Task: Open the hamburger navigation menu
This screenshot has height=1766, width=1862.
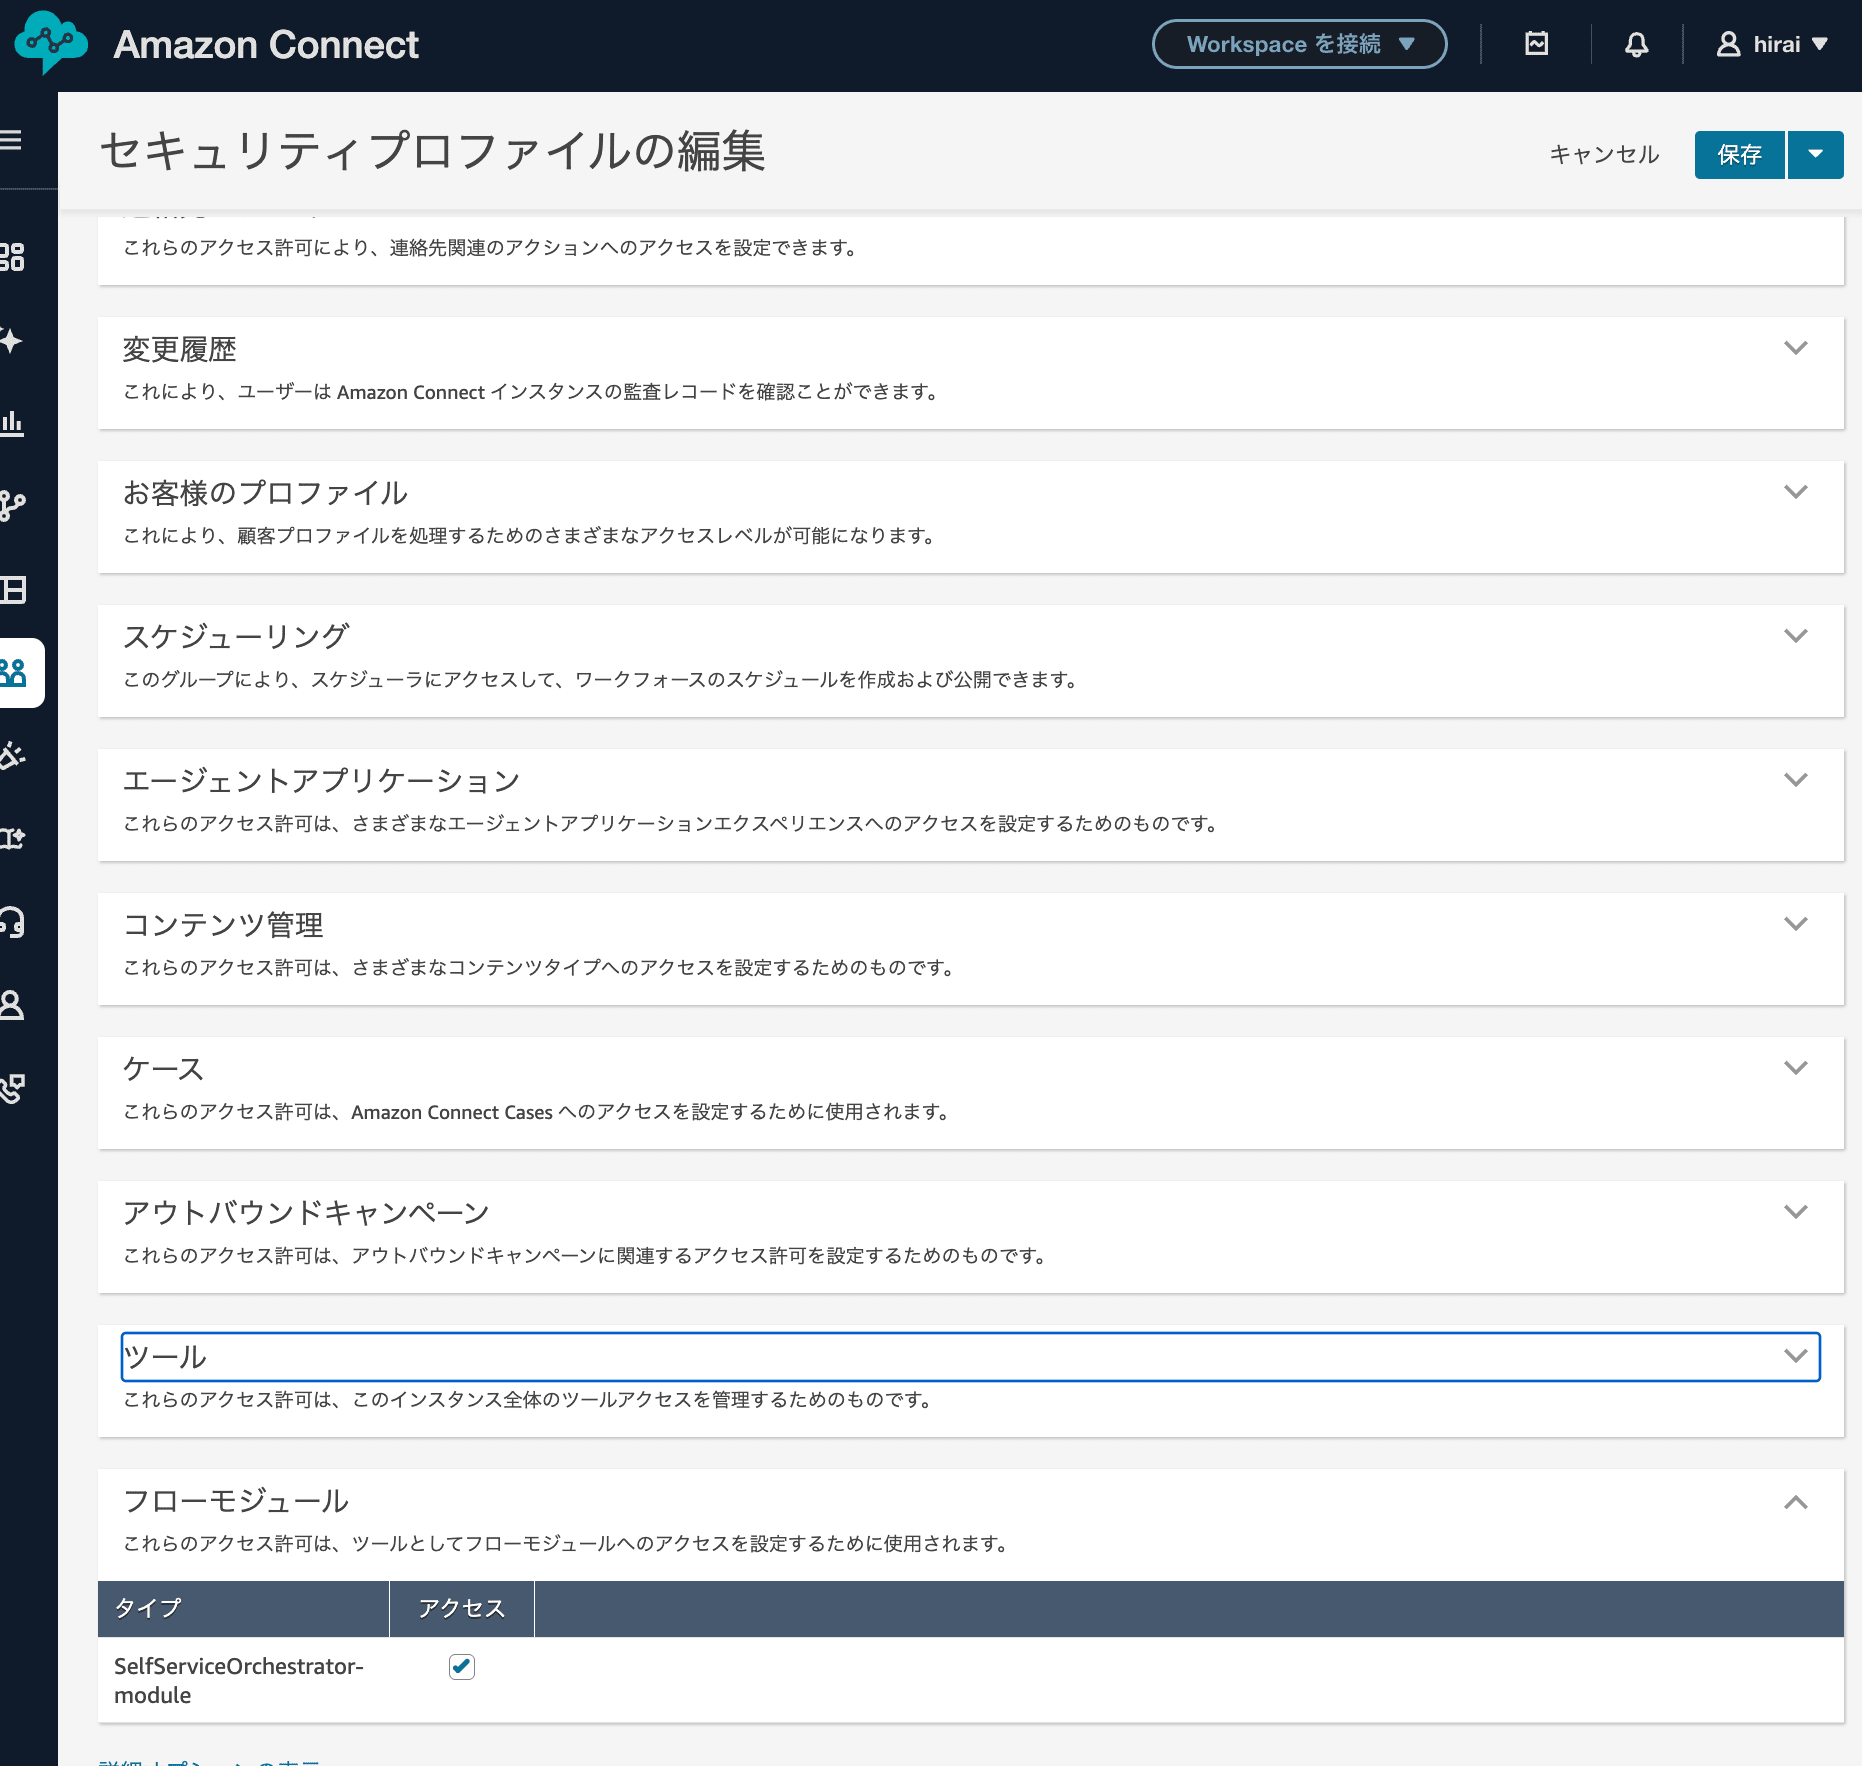Action: click(x=12, y=141)
